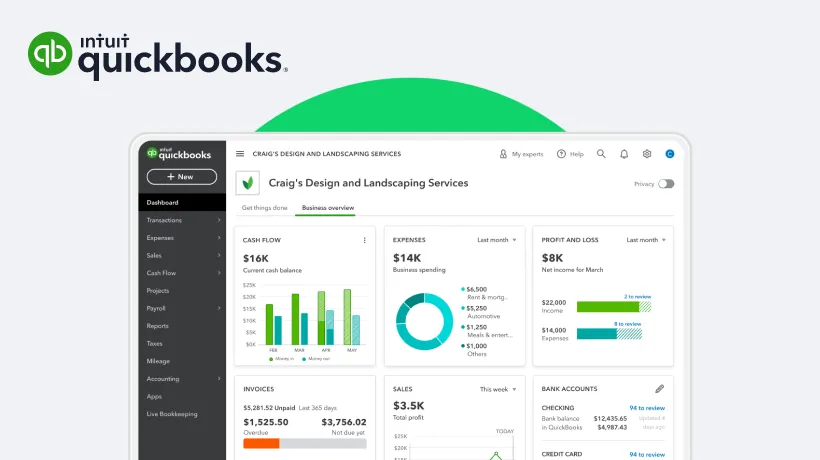This screenshot has height=460, width=820.
Task: Click the gray not due yet bar
Action: (x=323, y=444)
